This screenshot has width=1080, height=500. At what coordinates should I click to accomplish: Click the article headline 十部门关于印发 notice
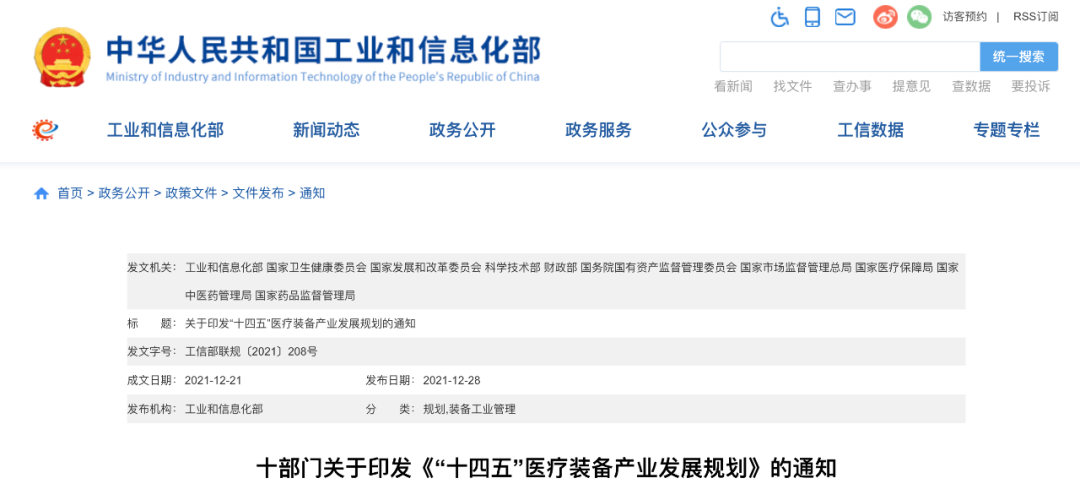coord(546,469)
